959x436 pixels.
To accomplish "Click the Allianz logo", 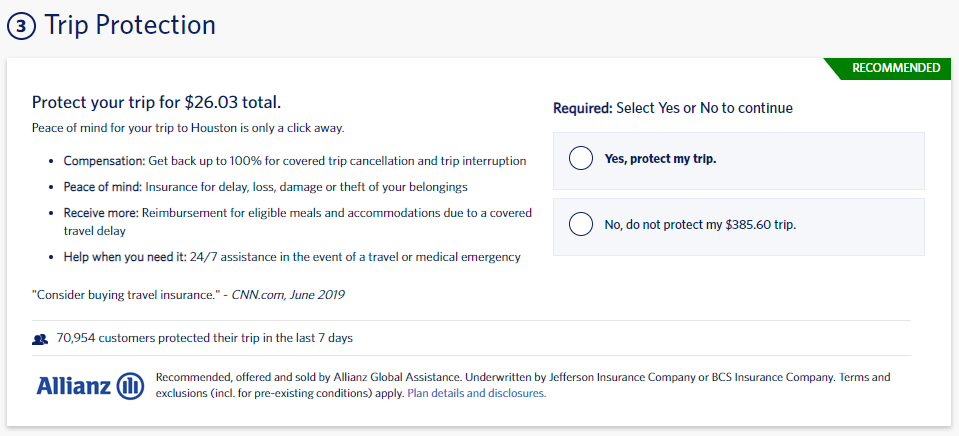I will pyautogui.click(x=91, y=386).
